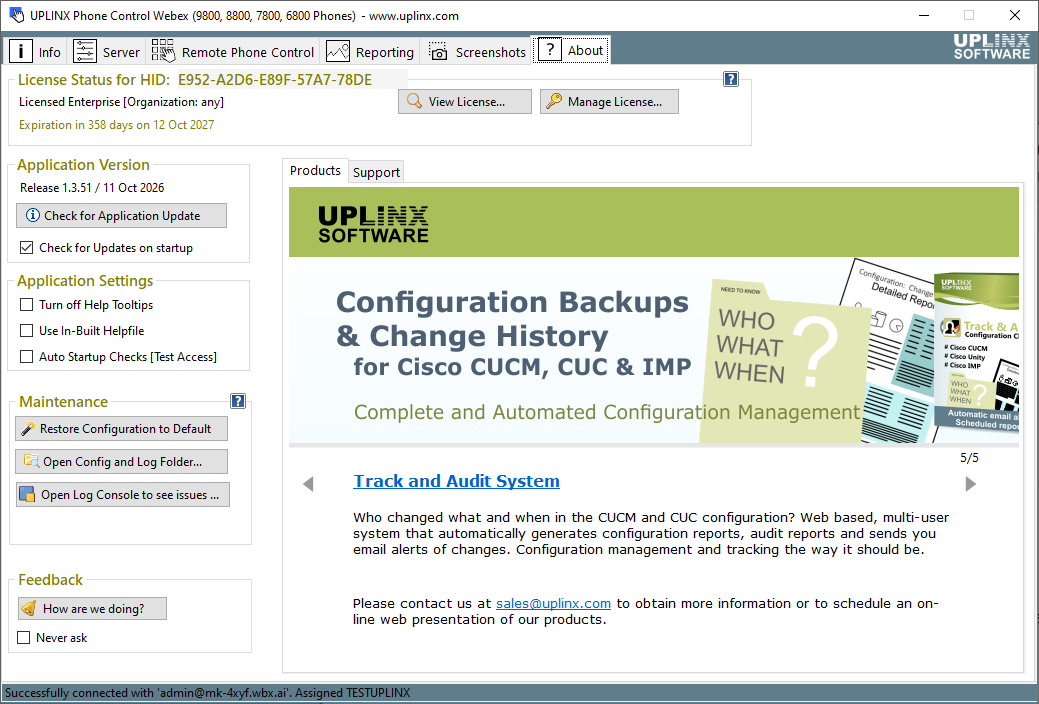Switch to the Server tab
Screen dimensions: 1039x704
coord(106,51)
